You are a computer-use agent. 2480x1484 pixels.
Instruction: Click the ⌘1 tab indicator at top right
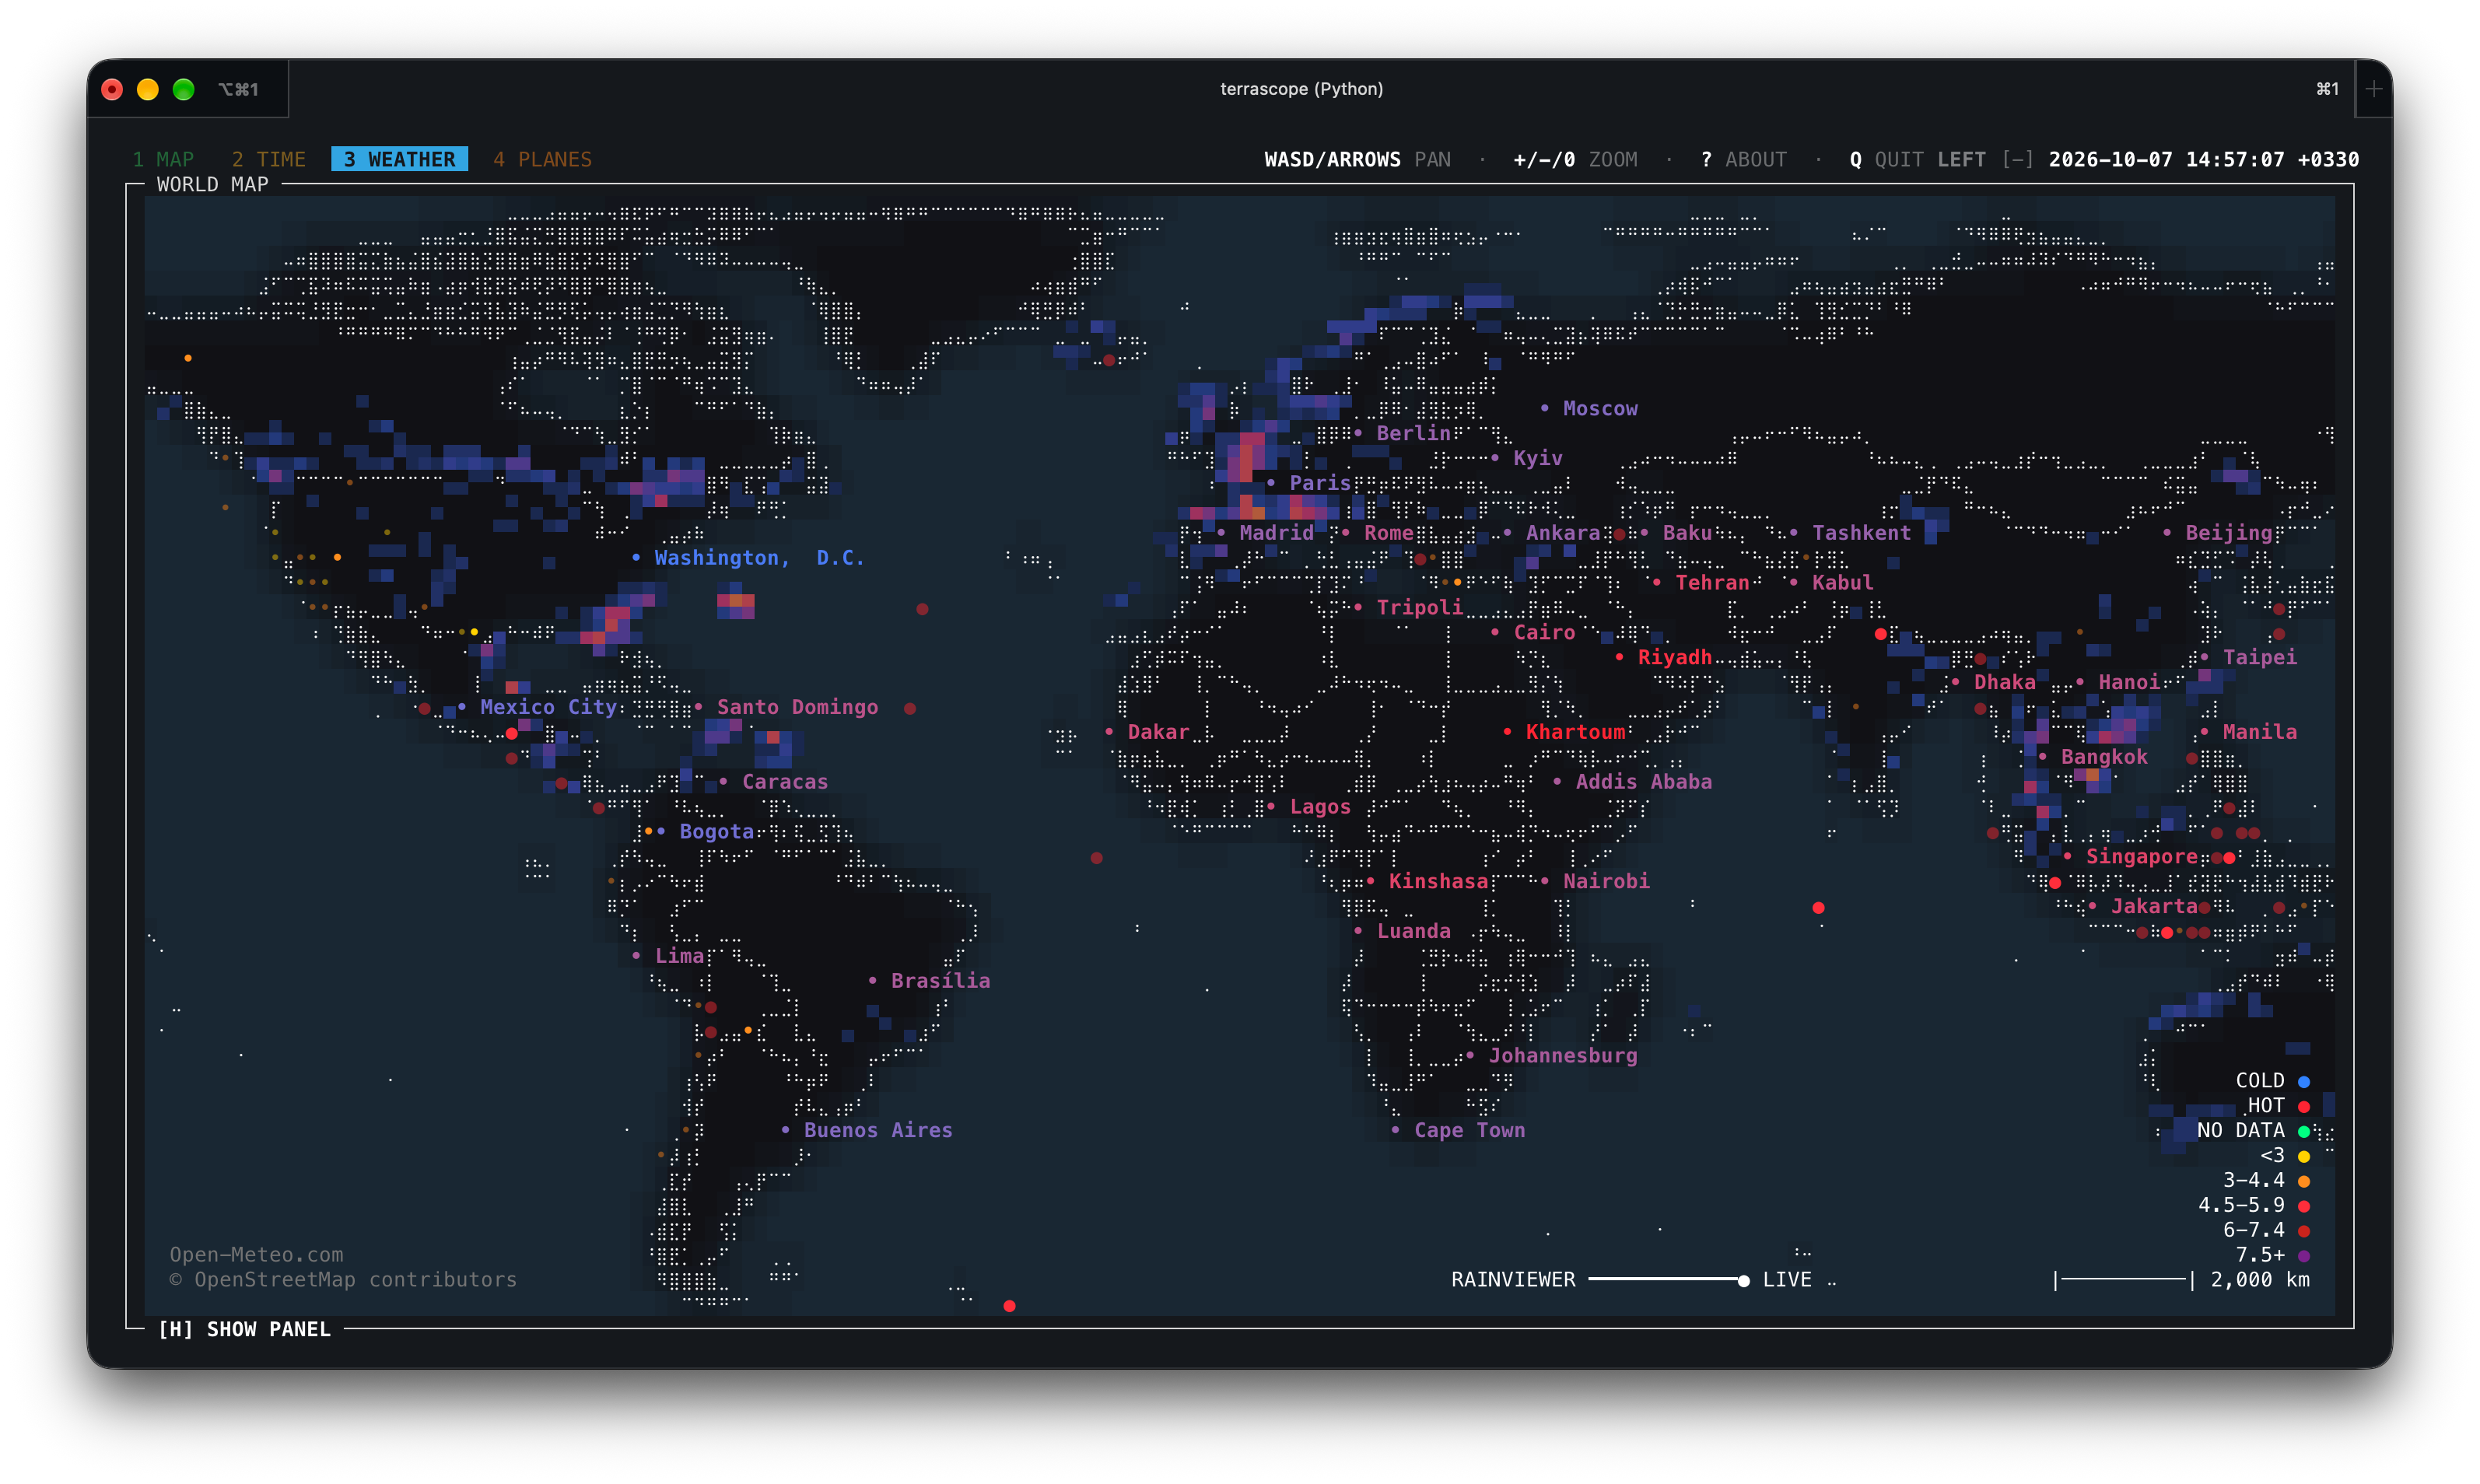click(2327, 89)
